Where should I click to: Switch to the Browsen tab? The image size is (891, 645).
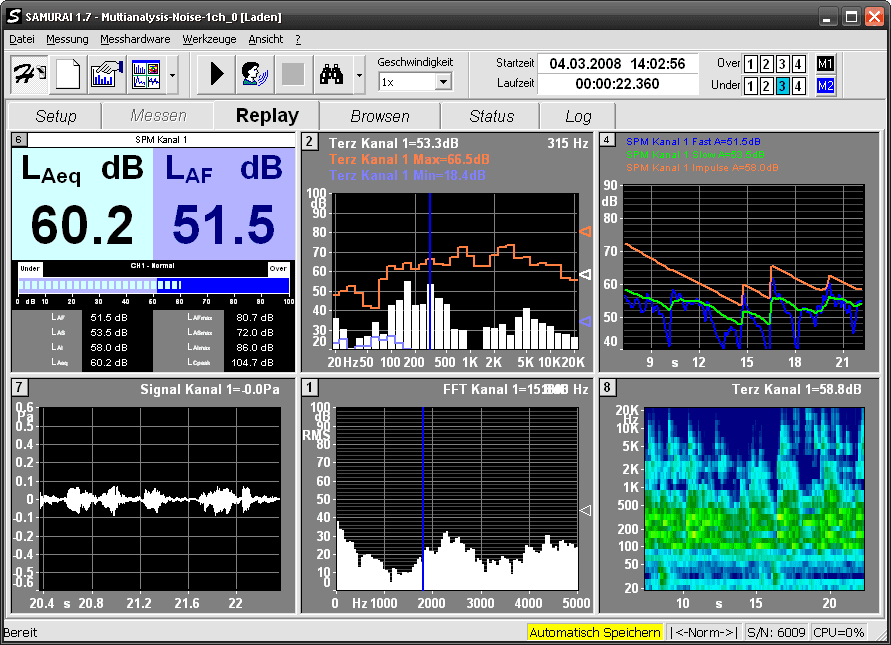click(x=379, y=116)
